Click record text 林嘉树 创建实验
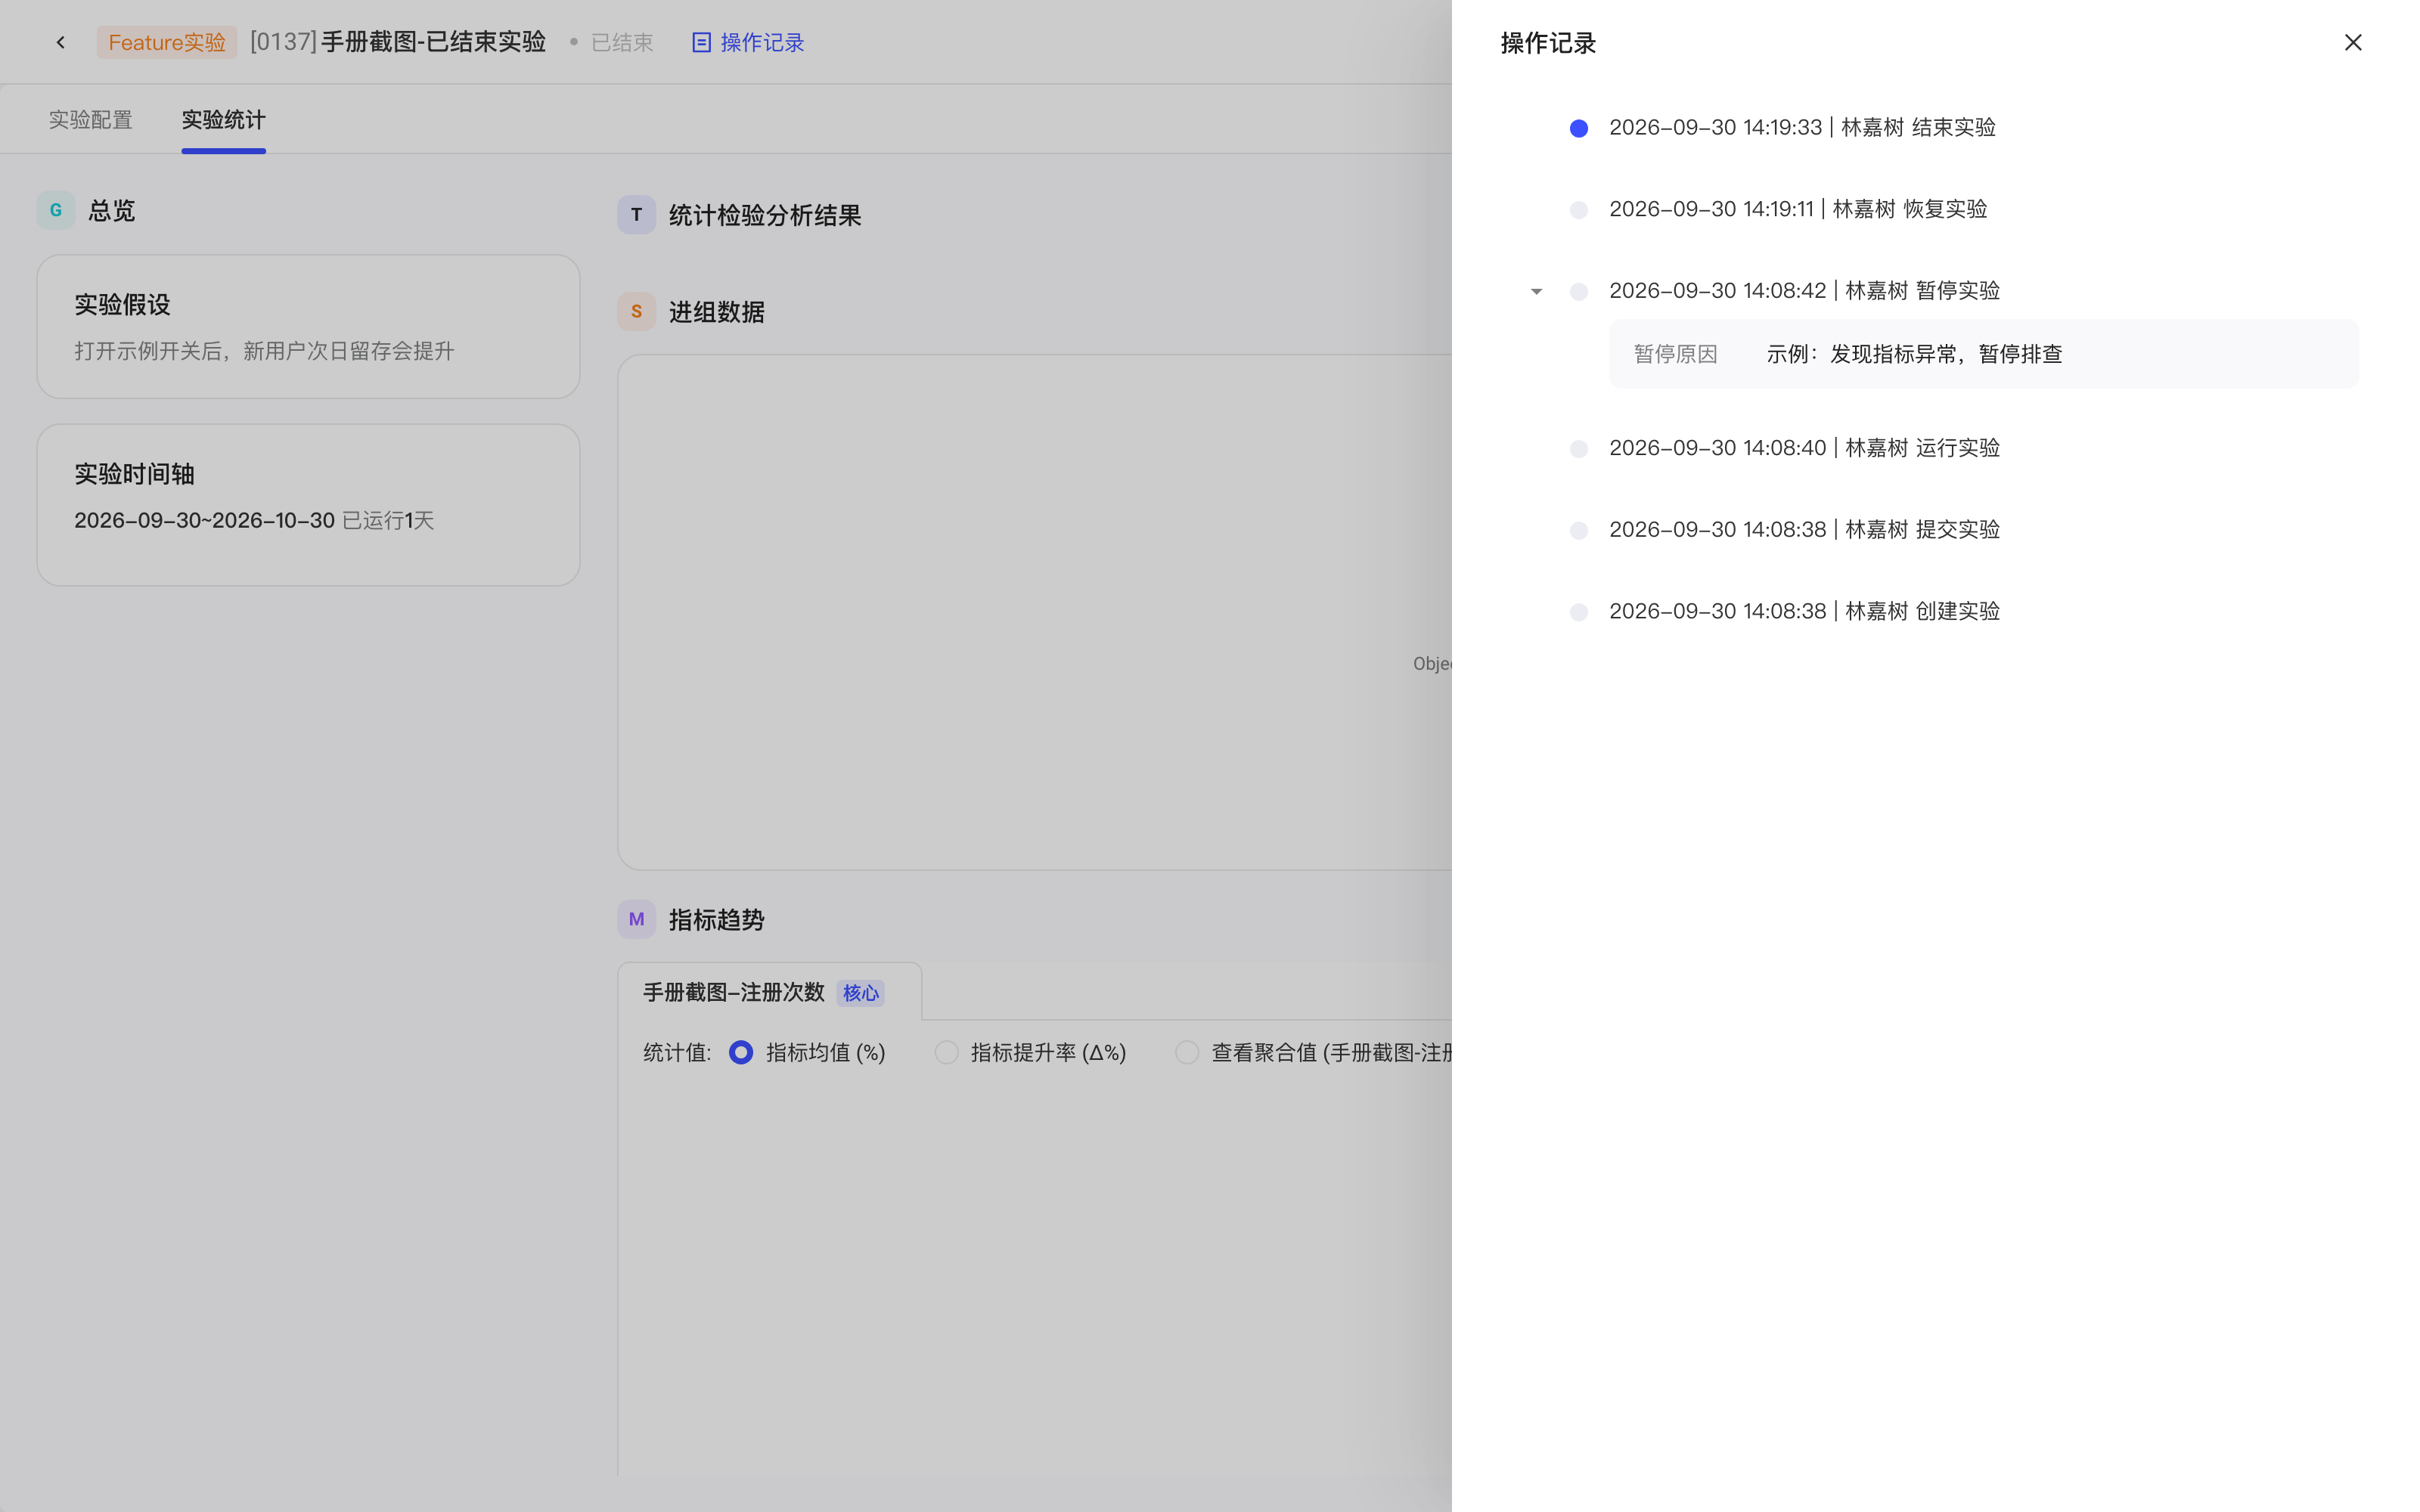The height and width of the screenshot is (1512, 2420). coord(1804,611)
